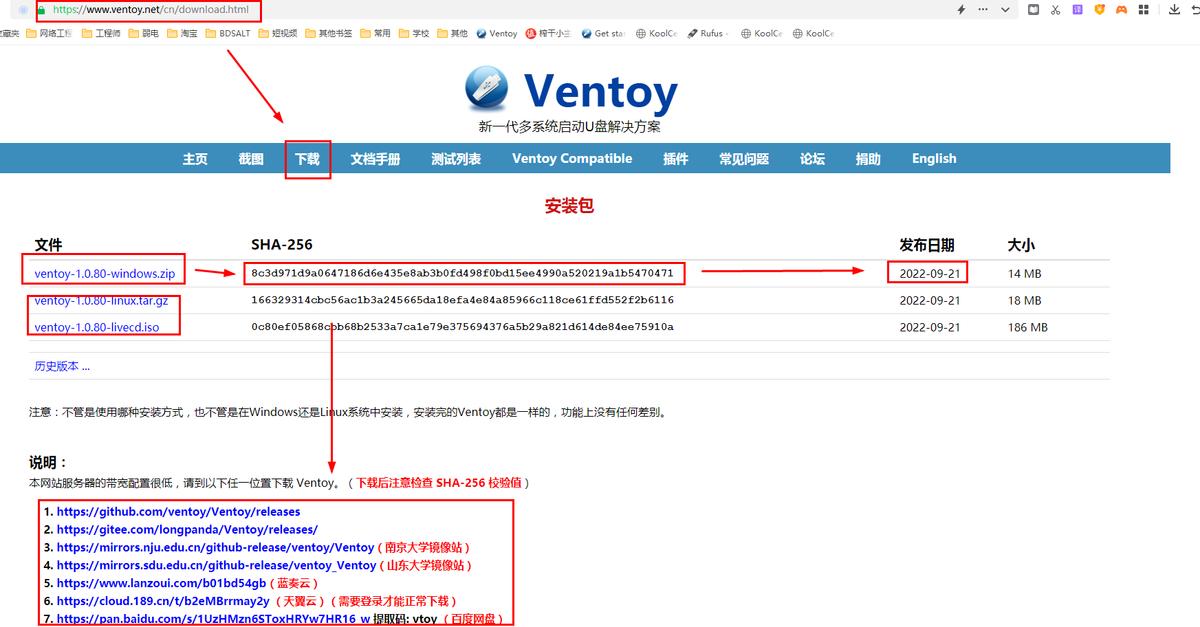Open the browser downloads icon
Image resolution: width=1200 pixels, height=627 pixels.
[x=1172, y=10]
